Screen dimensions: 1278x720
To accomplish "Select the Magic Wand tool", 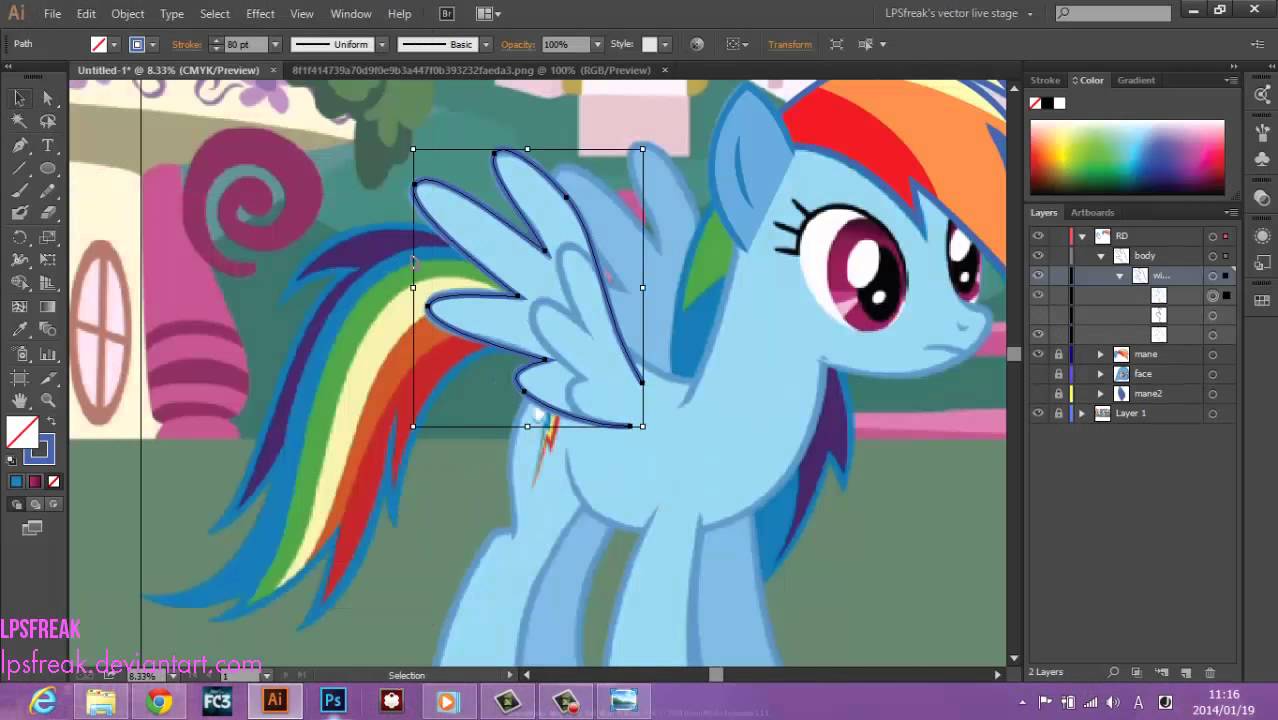I will (x=19, y=121).
